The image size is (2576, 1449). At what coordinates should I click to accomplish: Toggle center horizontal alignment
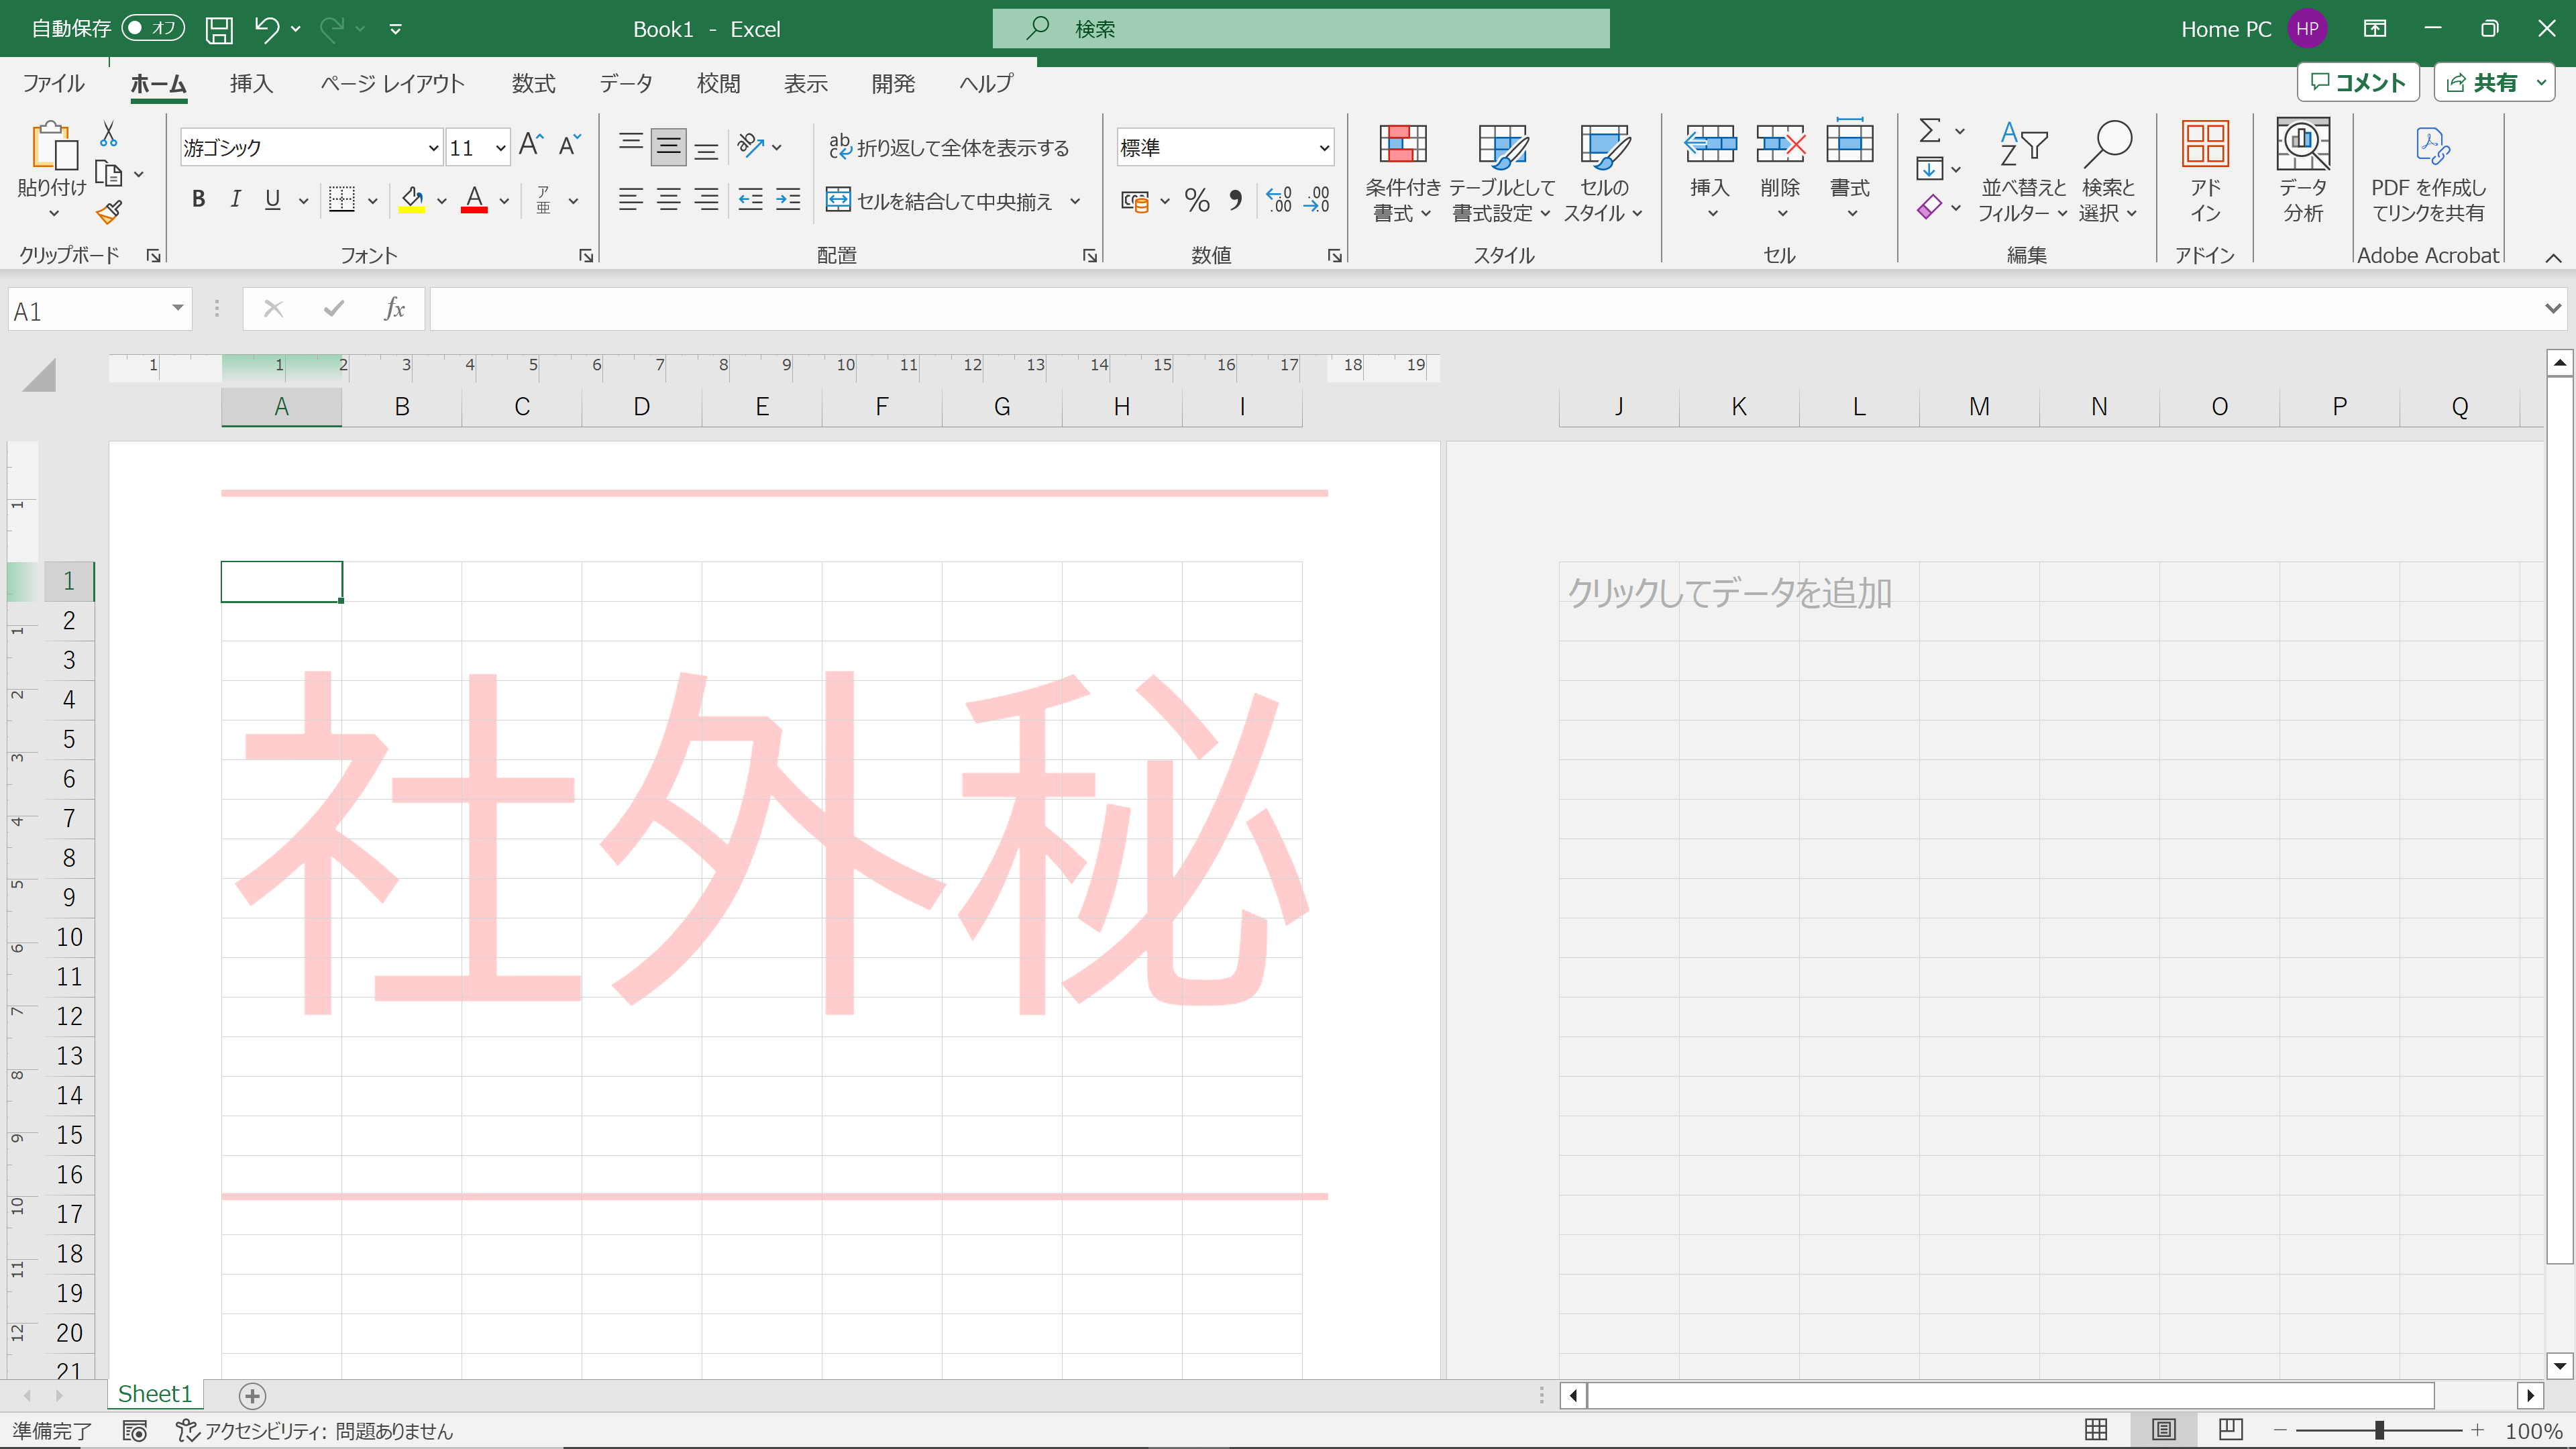[x=668, y=199]
